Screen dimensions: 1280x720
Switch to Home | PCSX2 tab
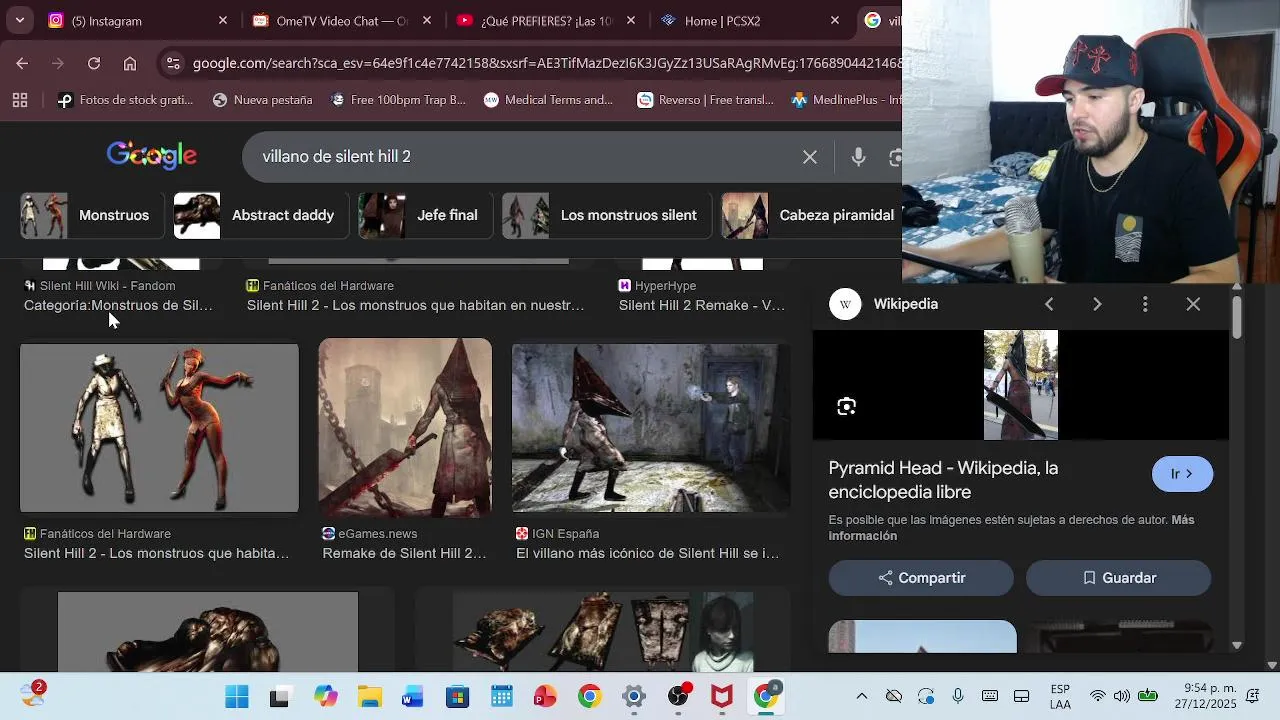(750, 20)
